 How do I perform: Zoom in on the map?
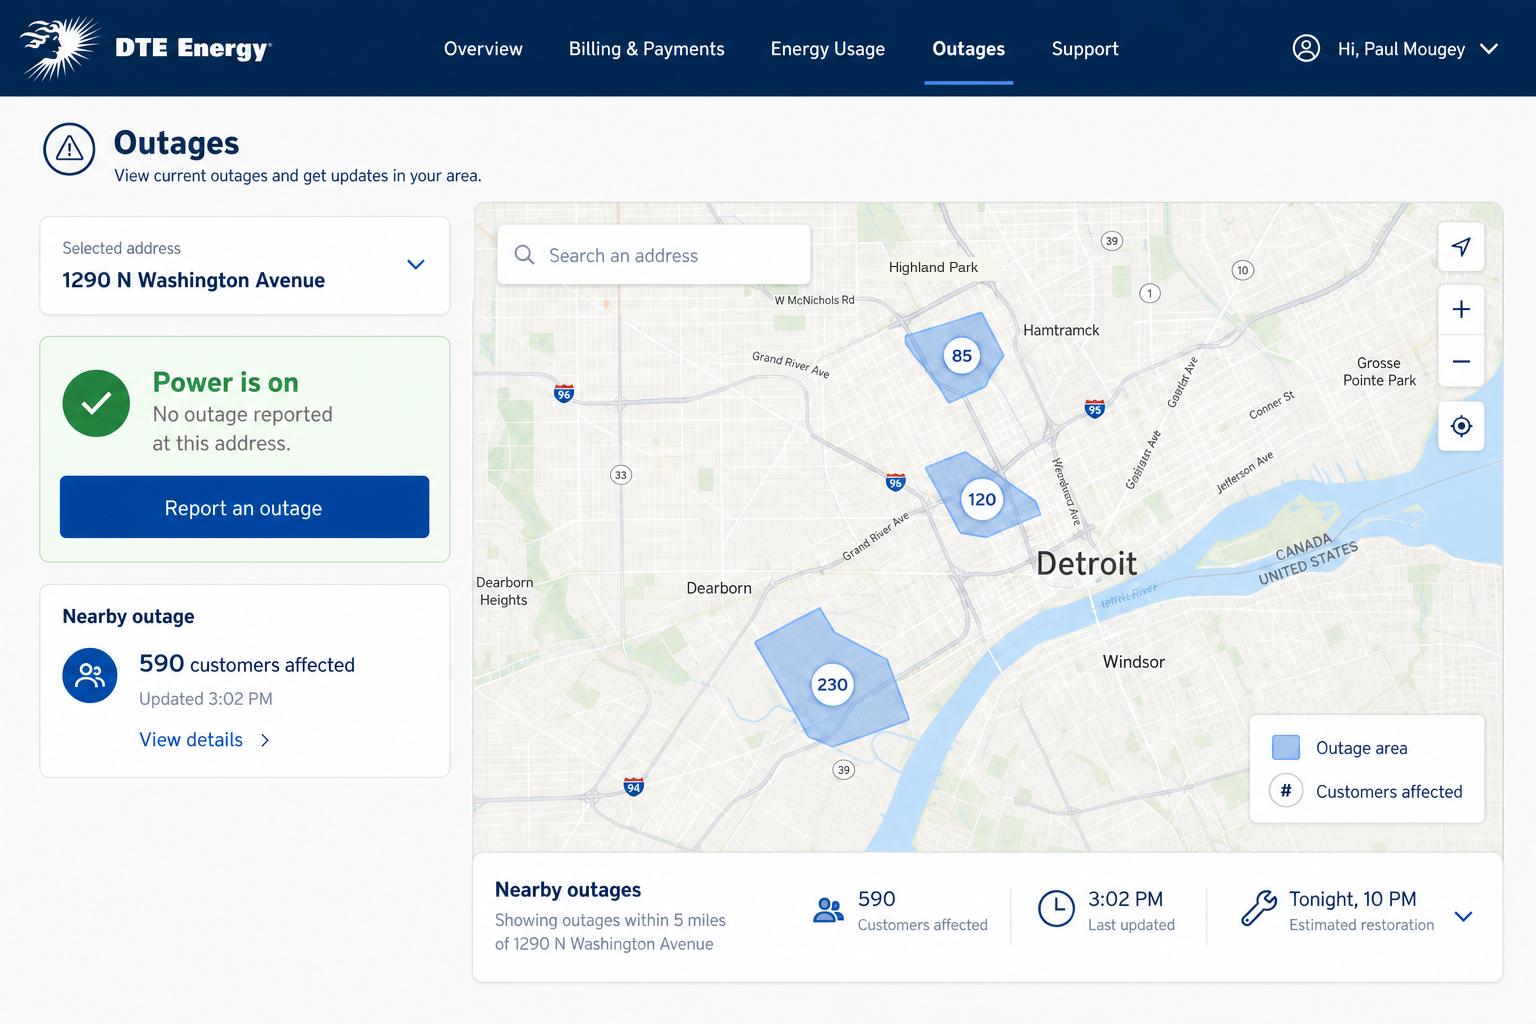coord(1461,309)
